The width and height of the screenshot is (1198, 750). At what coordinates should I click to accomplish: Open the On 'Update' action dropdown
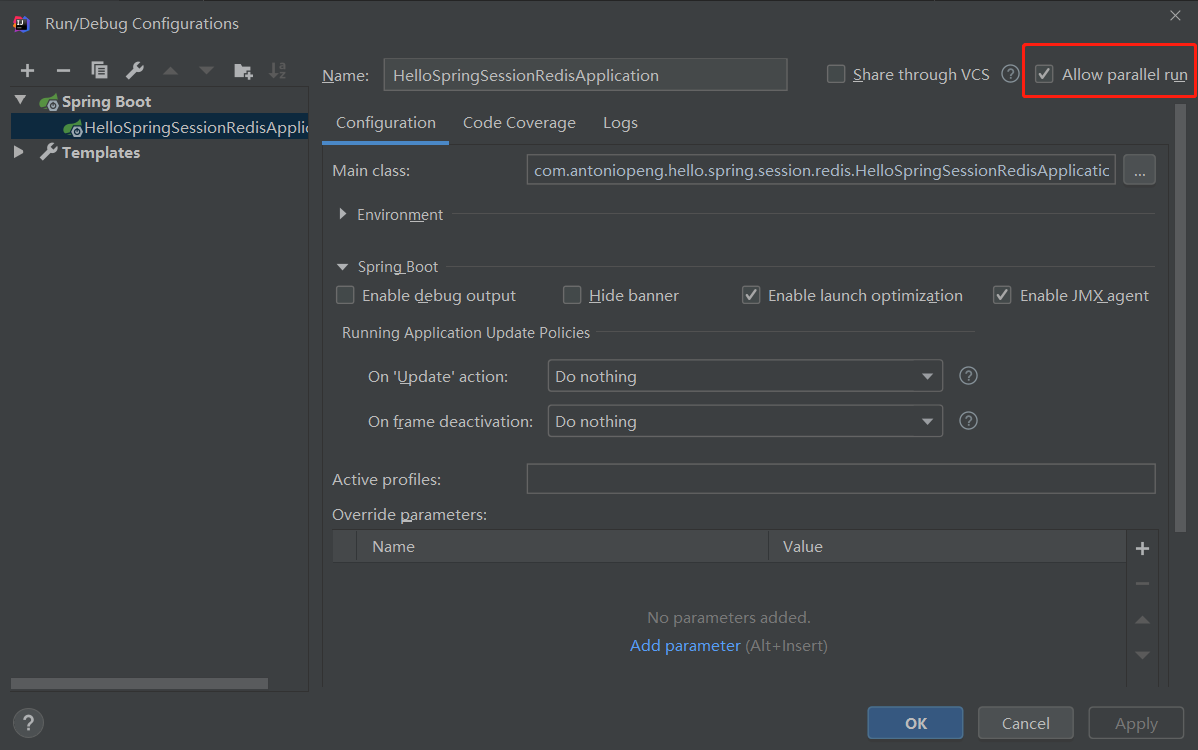[x=745, y=376]
